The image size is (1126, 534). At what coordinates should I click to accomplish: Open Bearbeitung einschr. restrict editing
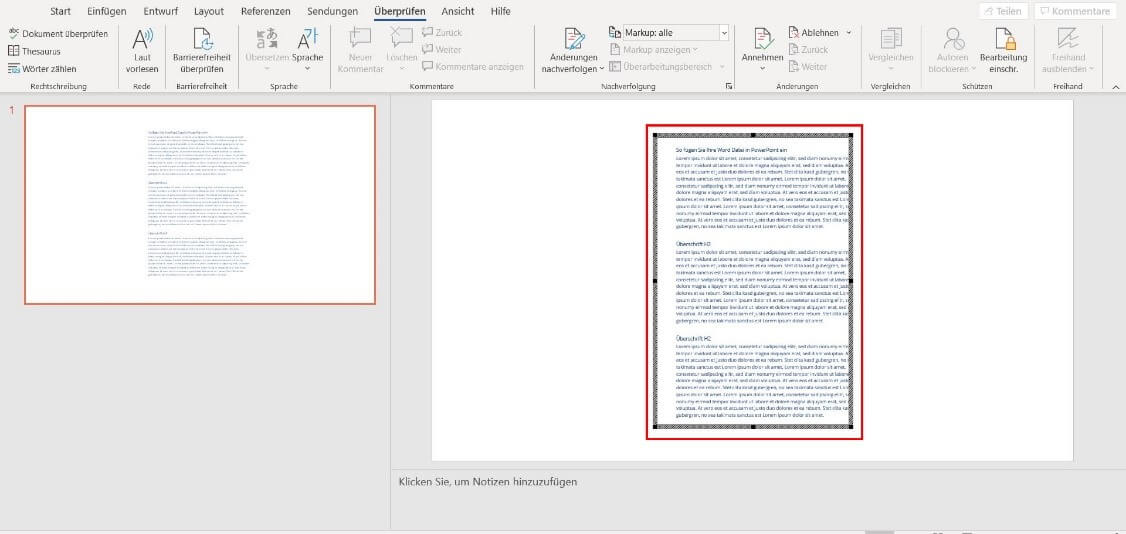click(x=1003, y=50)
